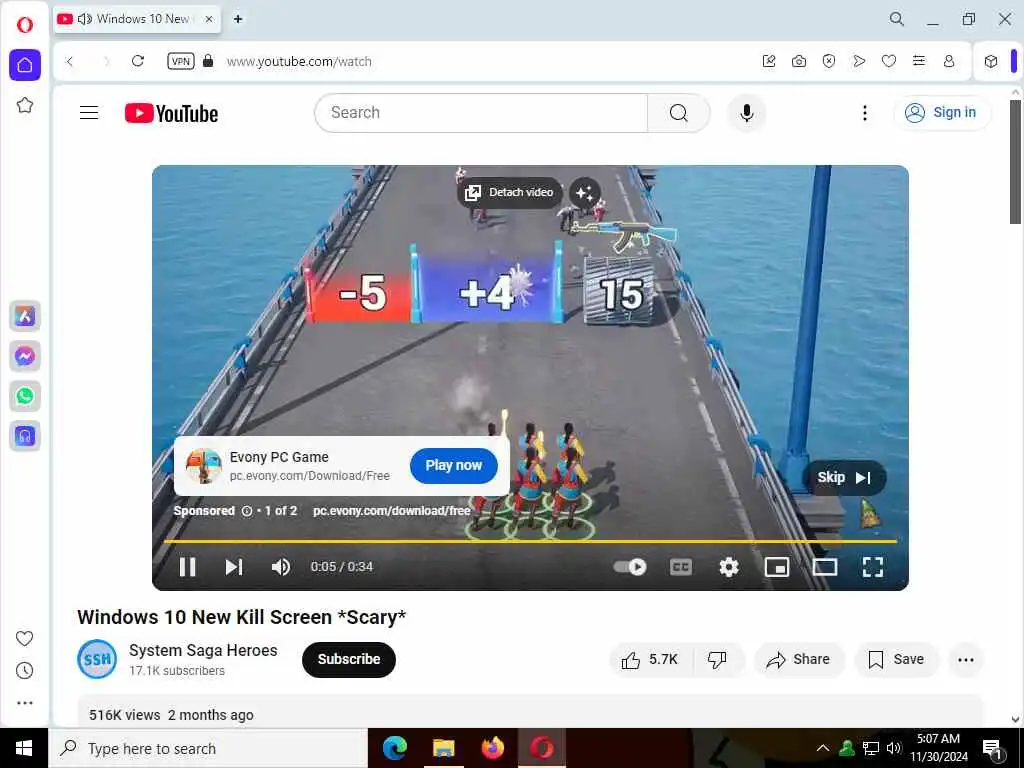Open the Sponsored info circle icon
This screenshot has height=768, width=1024.
click(247, 511)
